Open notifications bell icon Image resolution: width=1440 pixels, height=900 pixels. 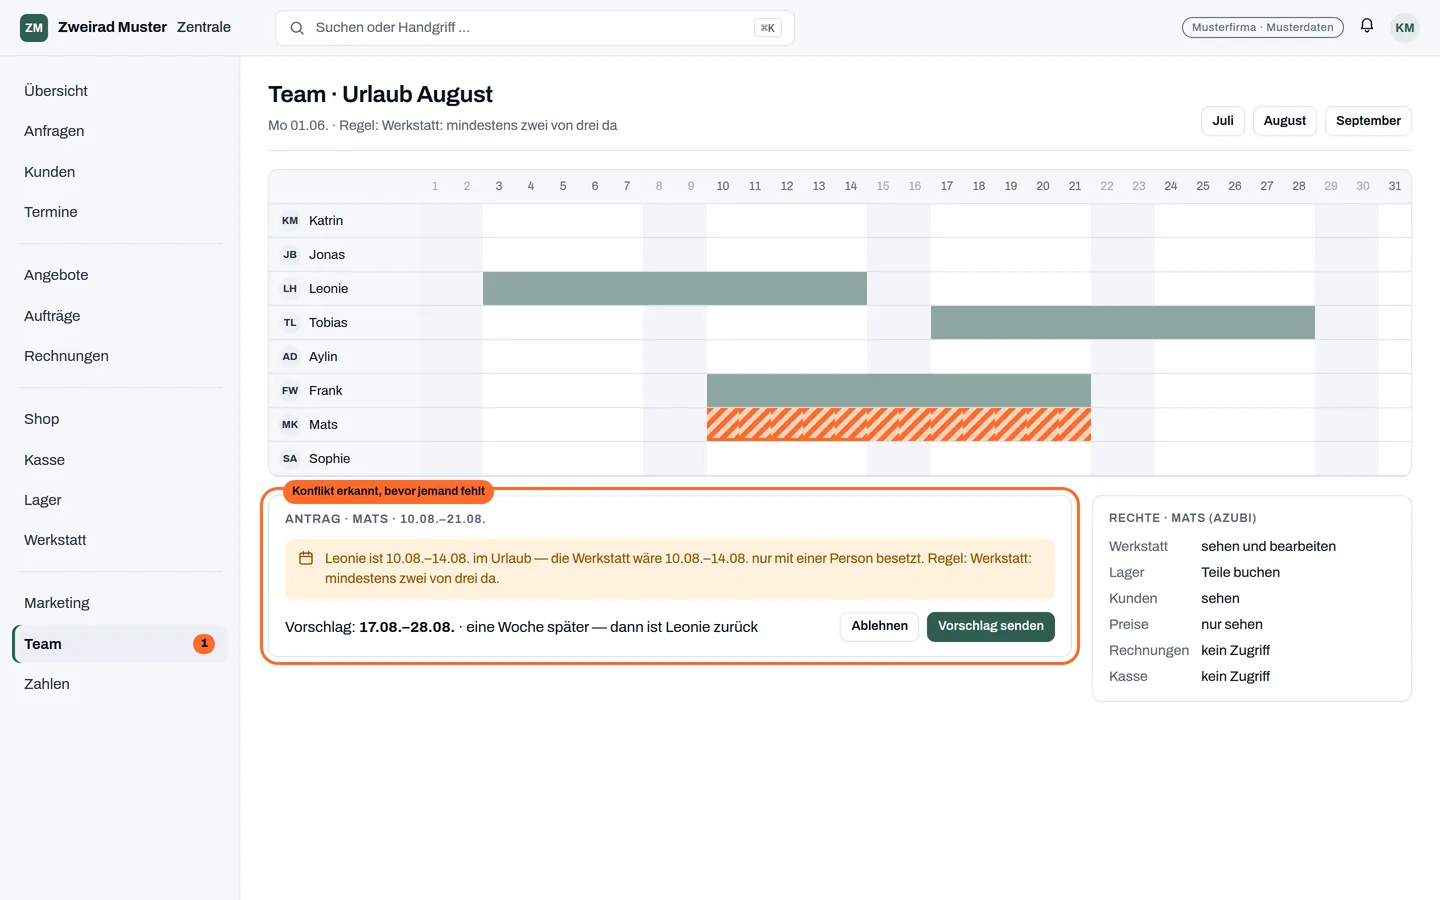(x=1367, y=26)
